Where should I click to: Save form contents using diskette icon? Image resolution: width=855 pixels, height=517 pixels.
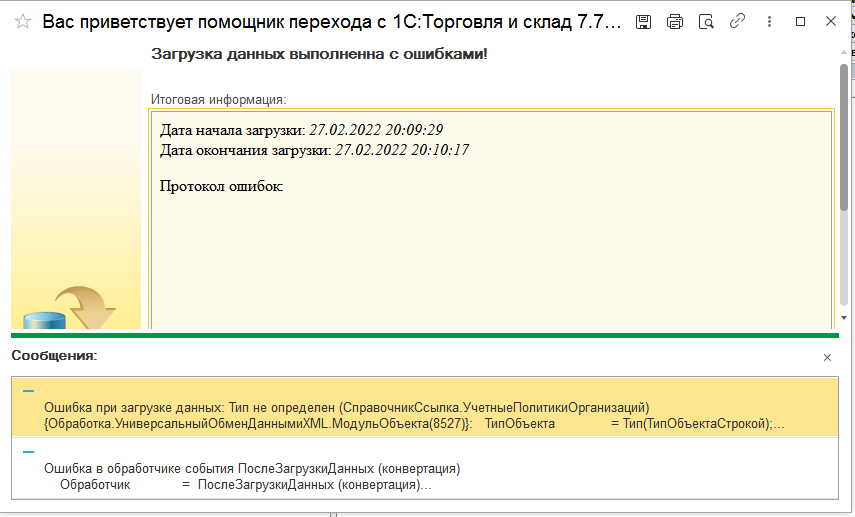click(643, 22)
